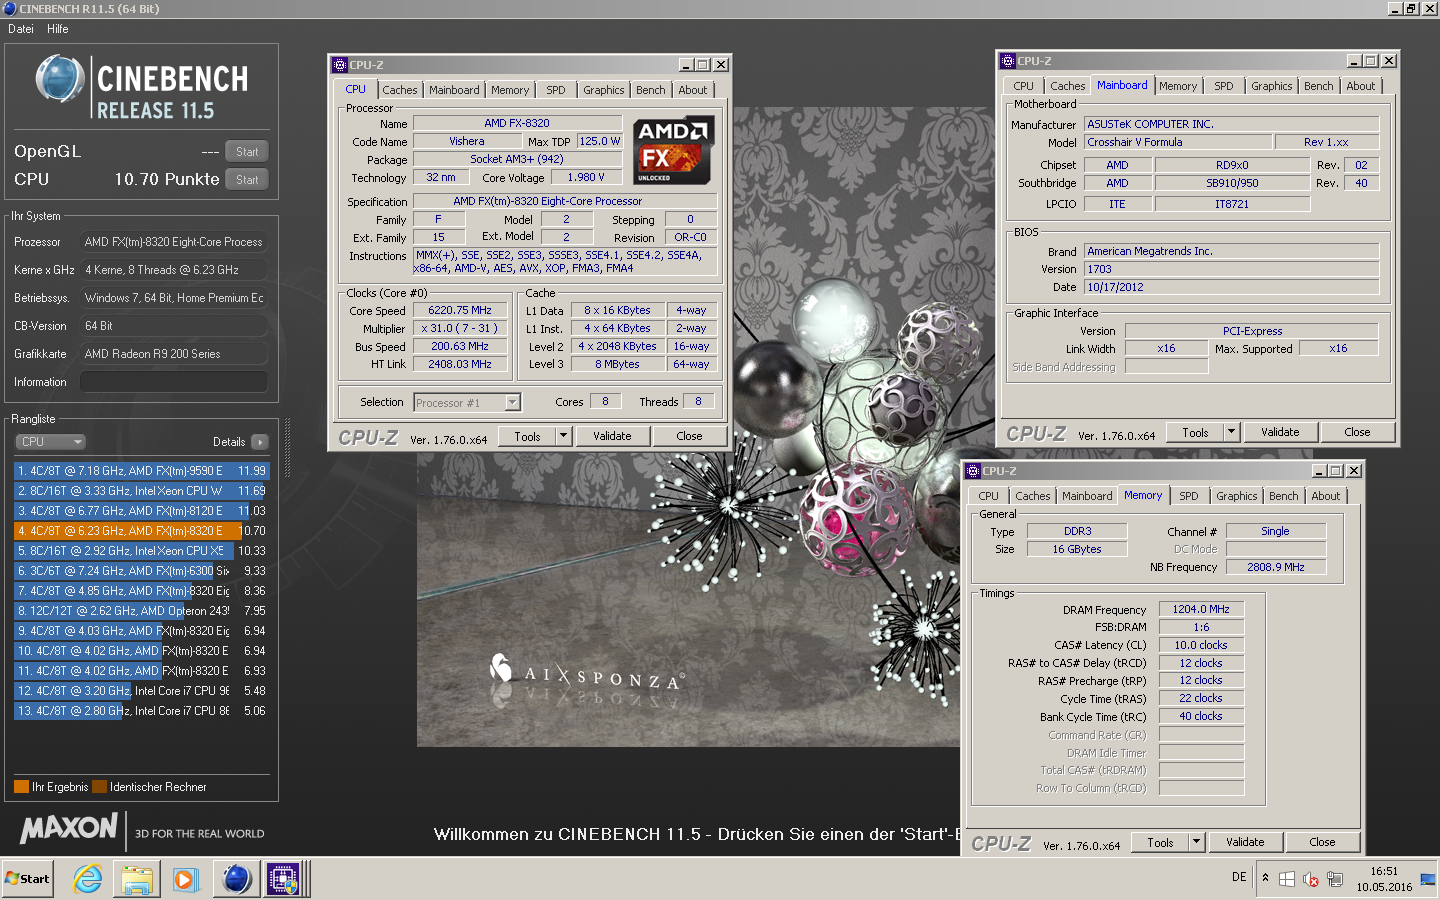Screen dimensions: 1440x900
Task: Open Internet Explorer from the taskbar
Action: pyautogui.click(x=88, y=879)
